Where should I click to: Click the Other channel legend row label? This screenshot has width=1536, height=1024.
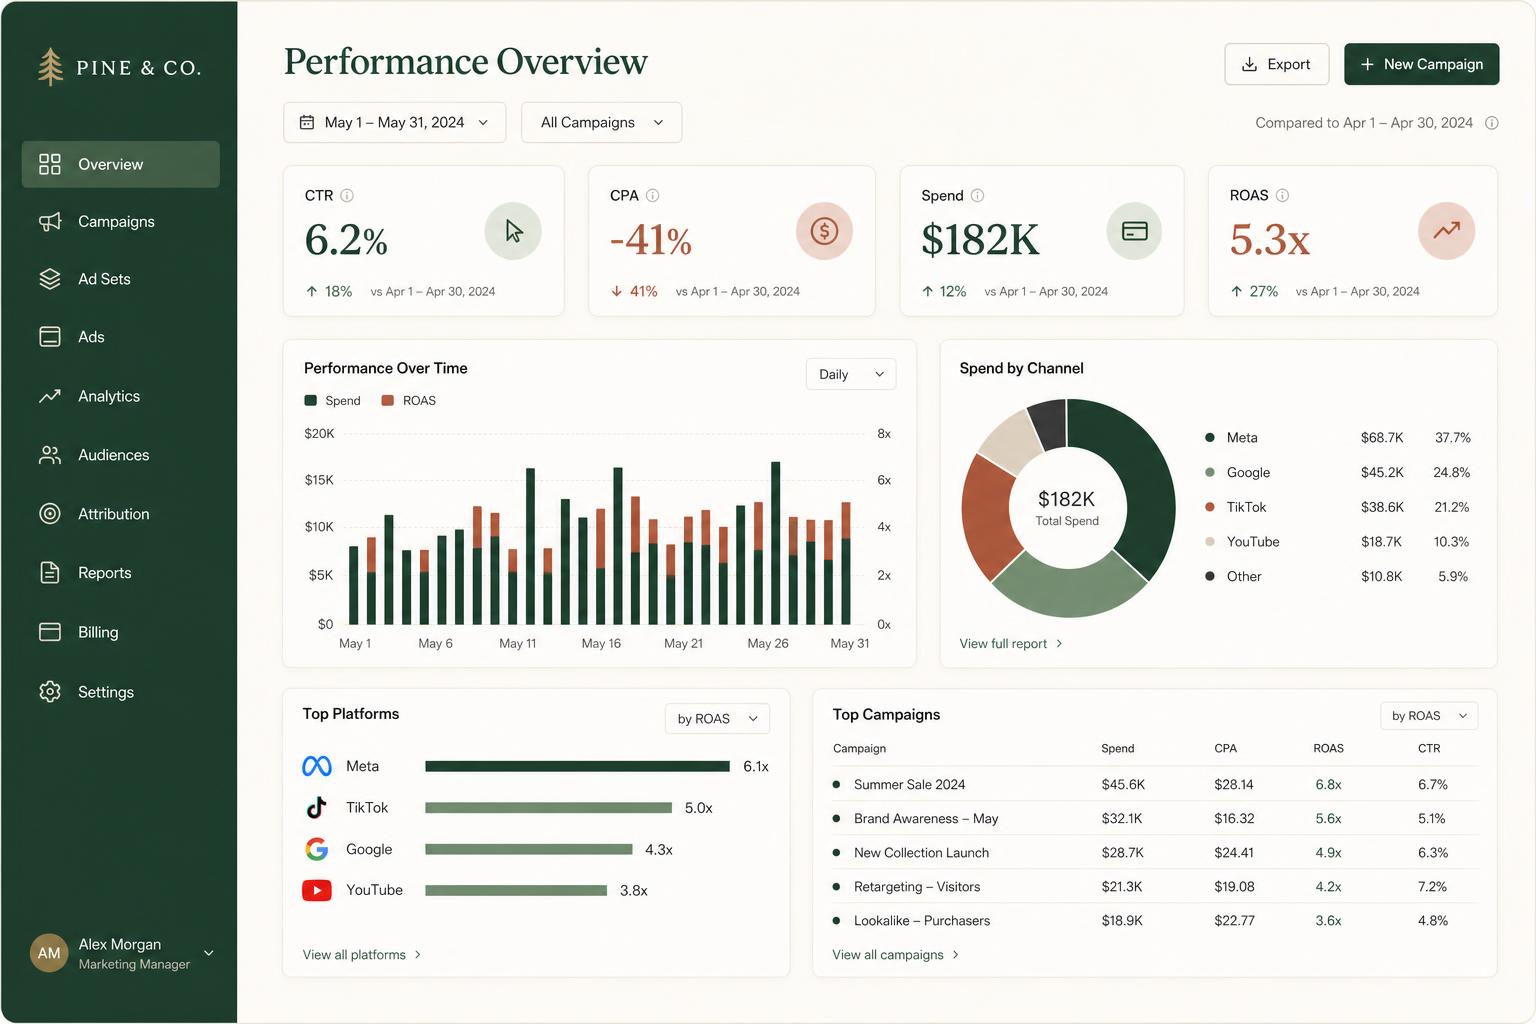[x=1244, y=577]
